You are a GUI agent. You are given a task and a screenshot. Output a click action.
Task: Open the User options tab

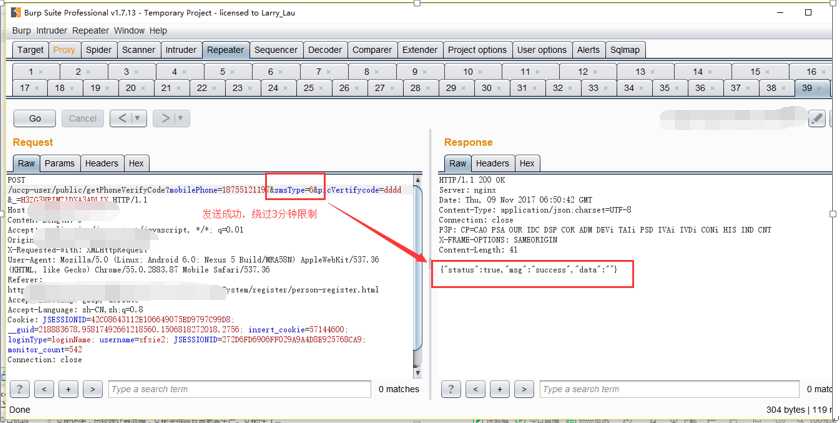[x=542, y=50]
